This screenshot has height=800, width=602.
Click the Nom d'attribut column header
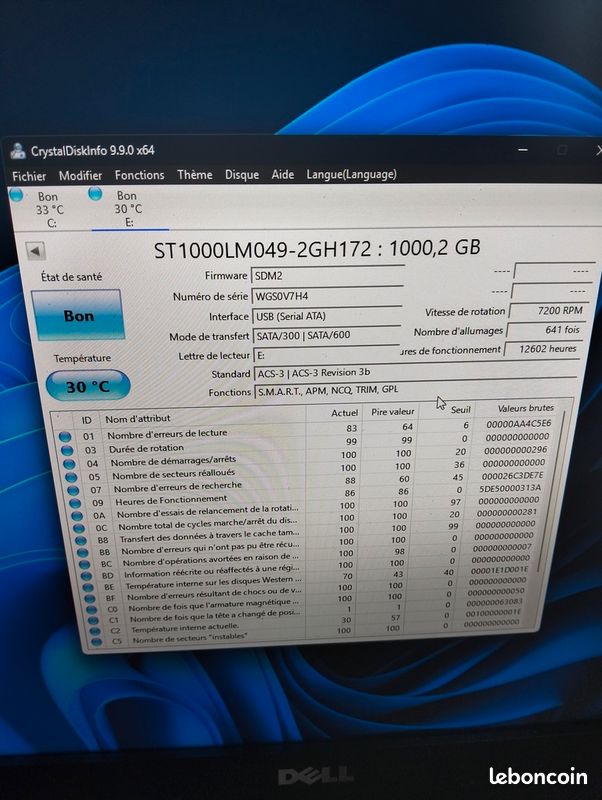(x=138, y=419)
